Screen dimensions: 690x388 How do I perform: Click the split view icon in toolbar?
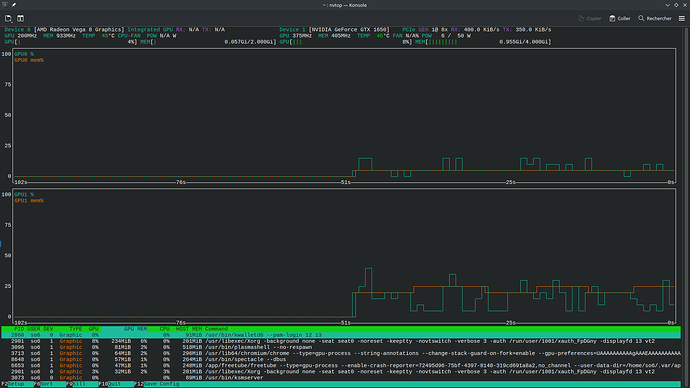point(20,18)
